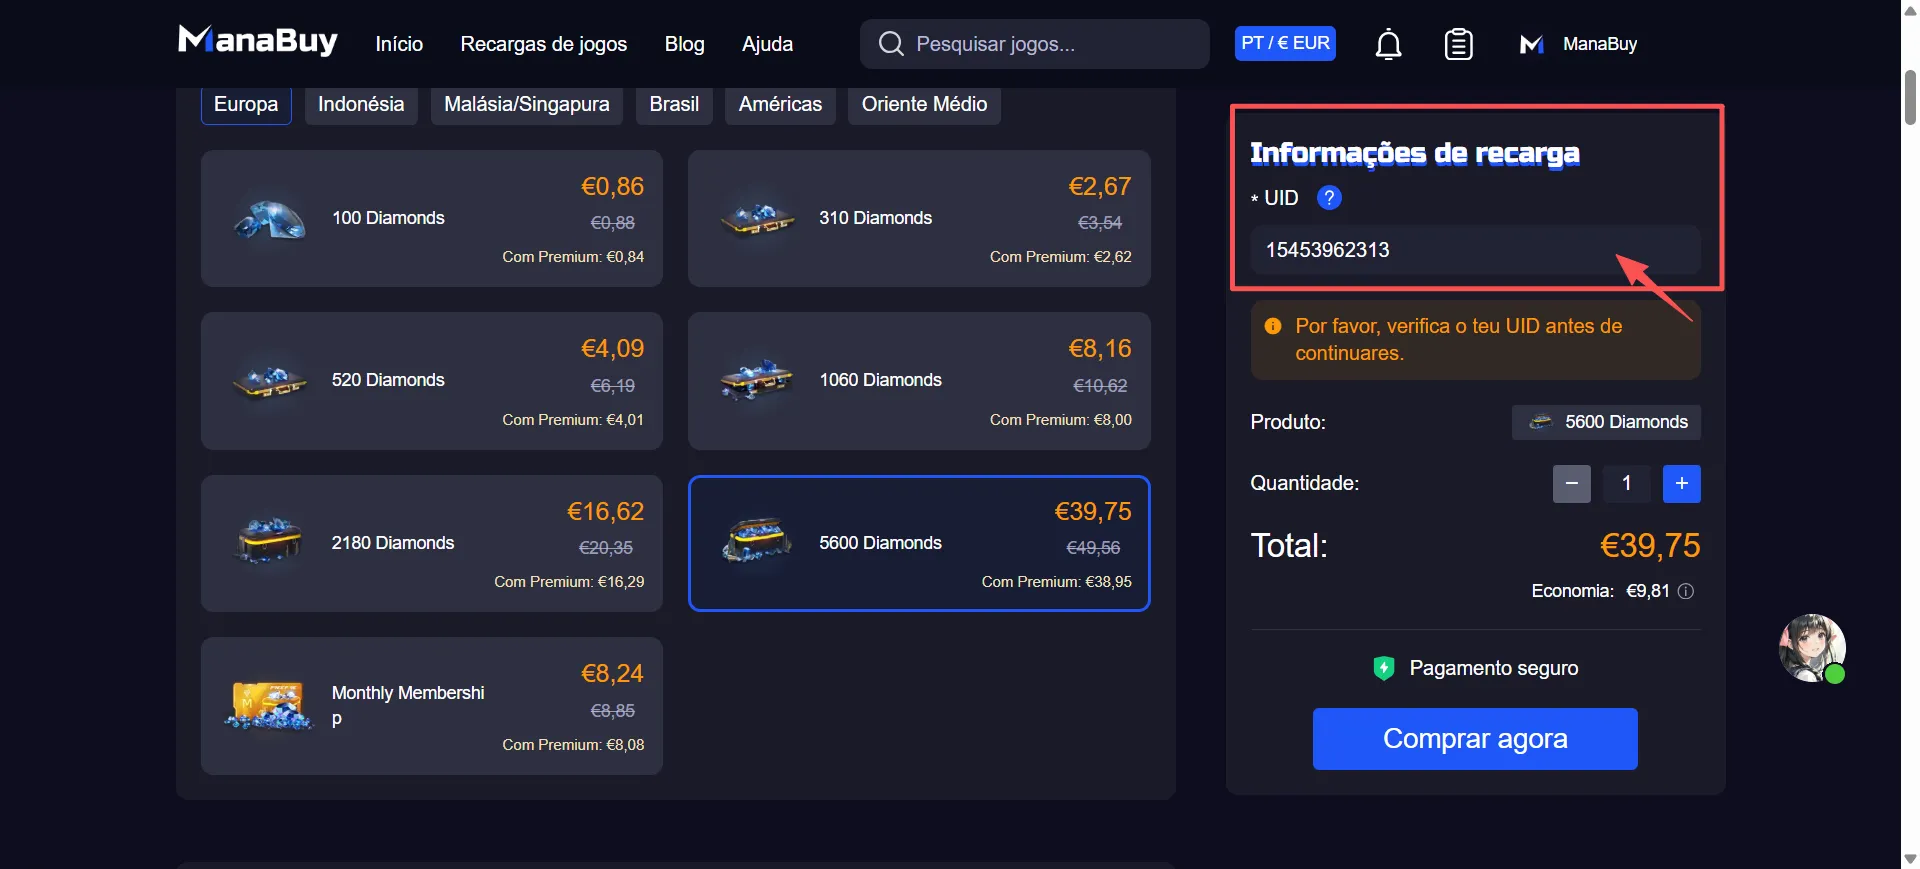Click the page scrollbar thumb
The image size is (1920, 869).
[x=1910, y=97]
